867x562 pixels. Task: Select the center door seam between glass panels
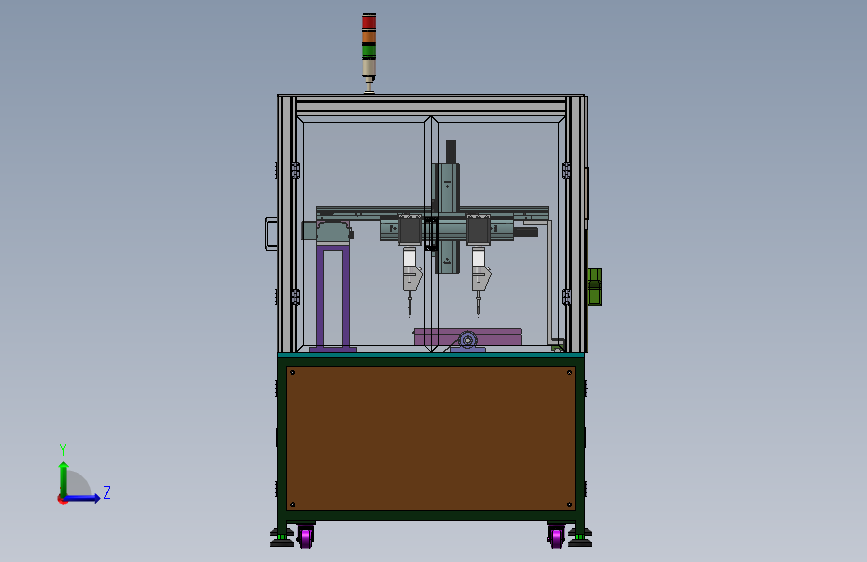(x=431, y=233)
